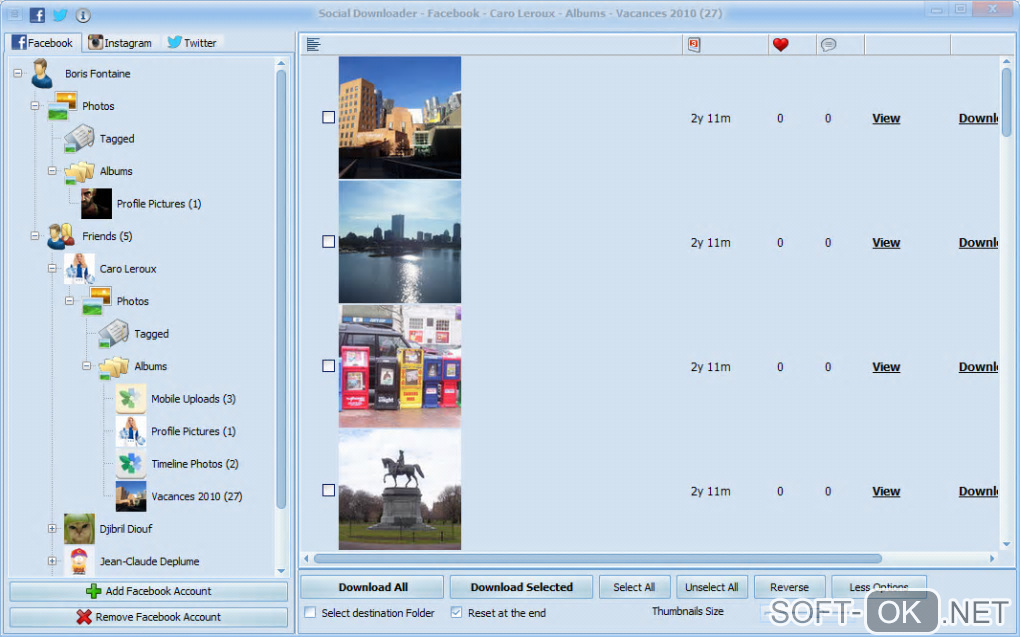Sort by the comments bubble column icon

[x=828, y=44]
